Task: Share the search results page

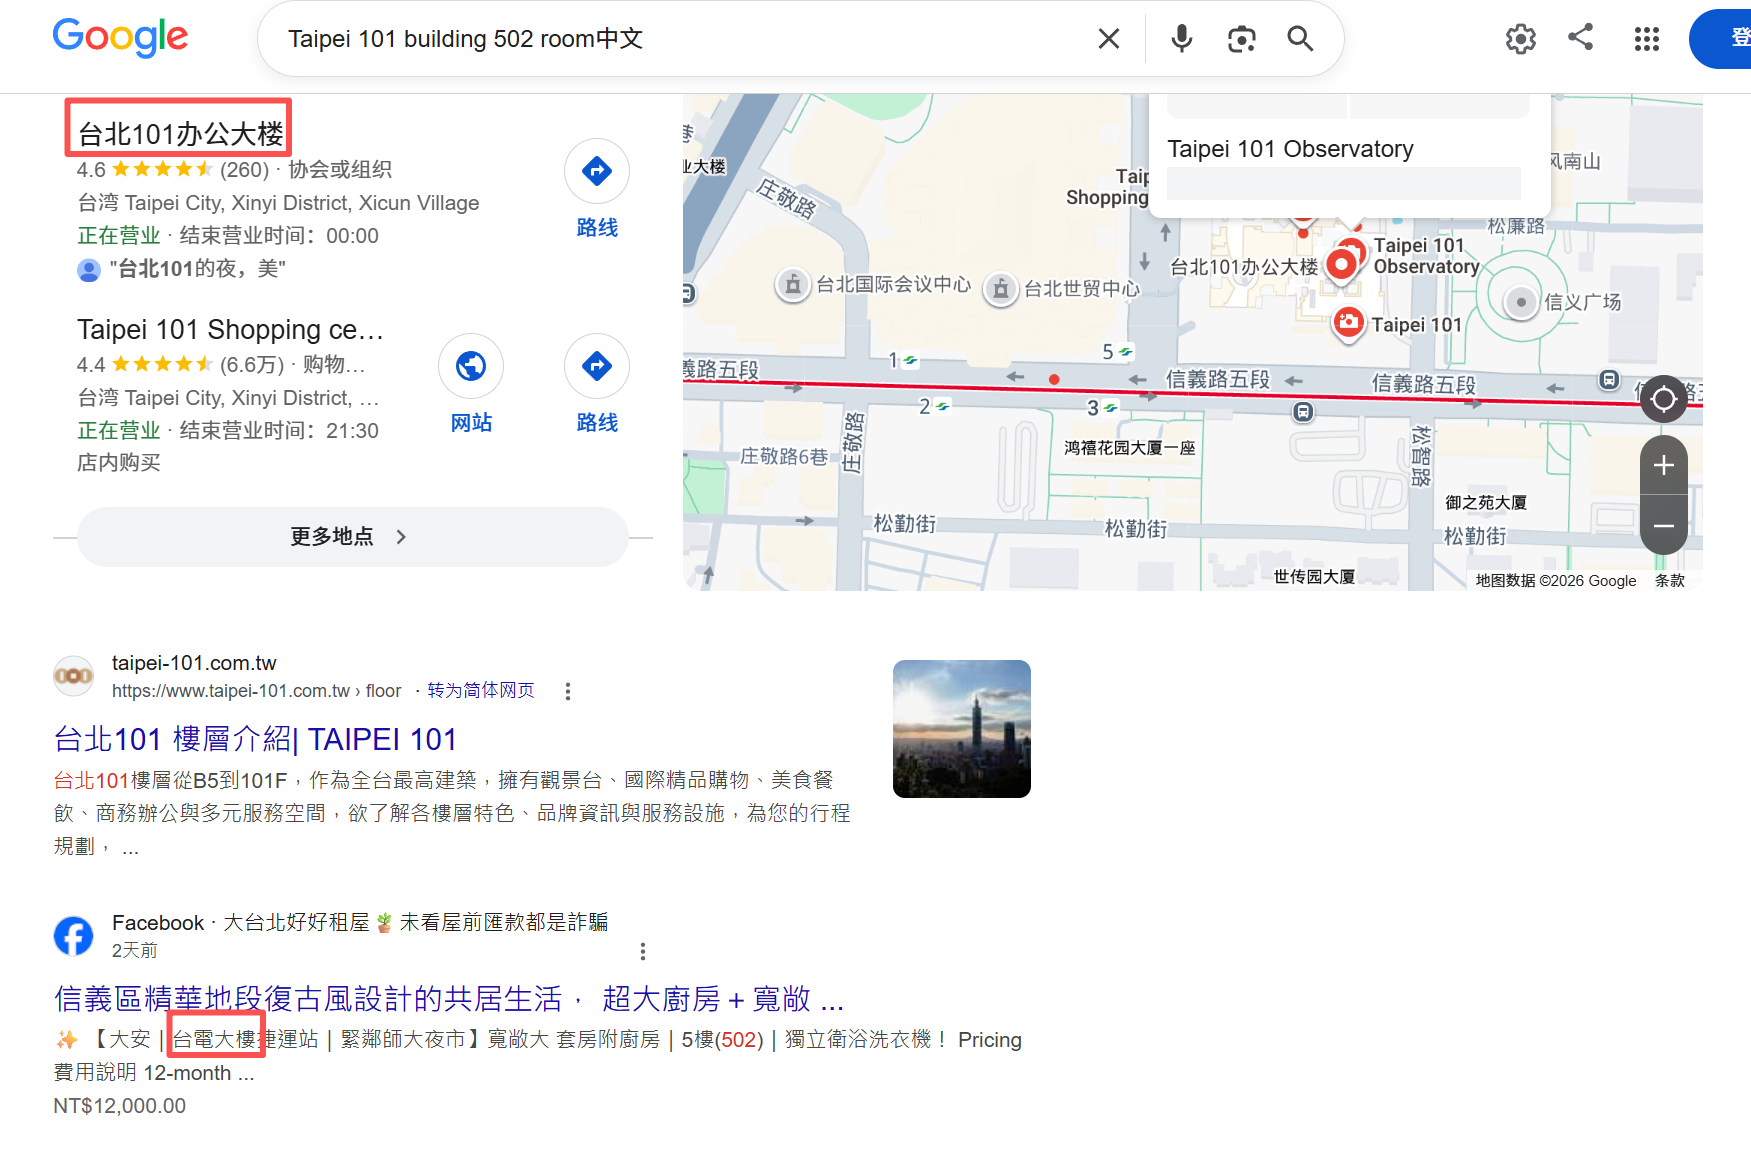Action: click(x=1580, y=38)
